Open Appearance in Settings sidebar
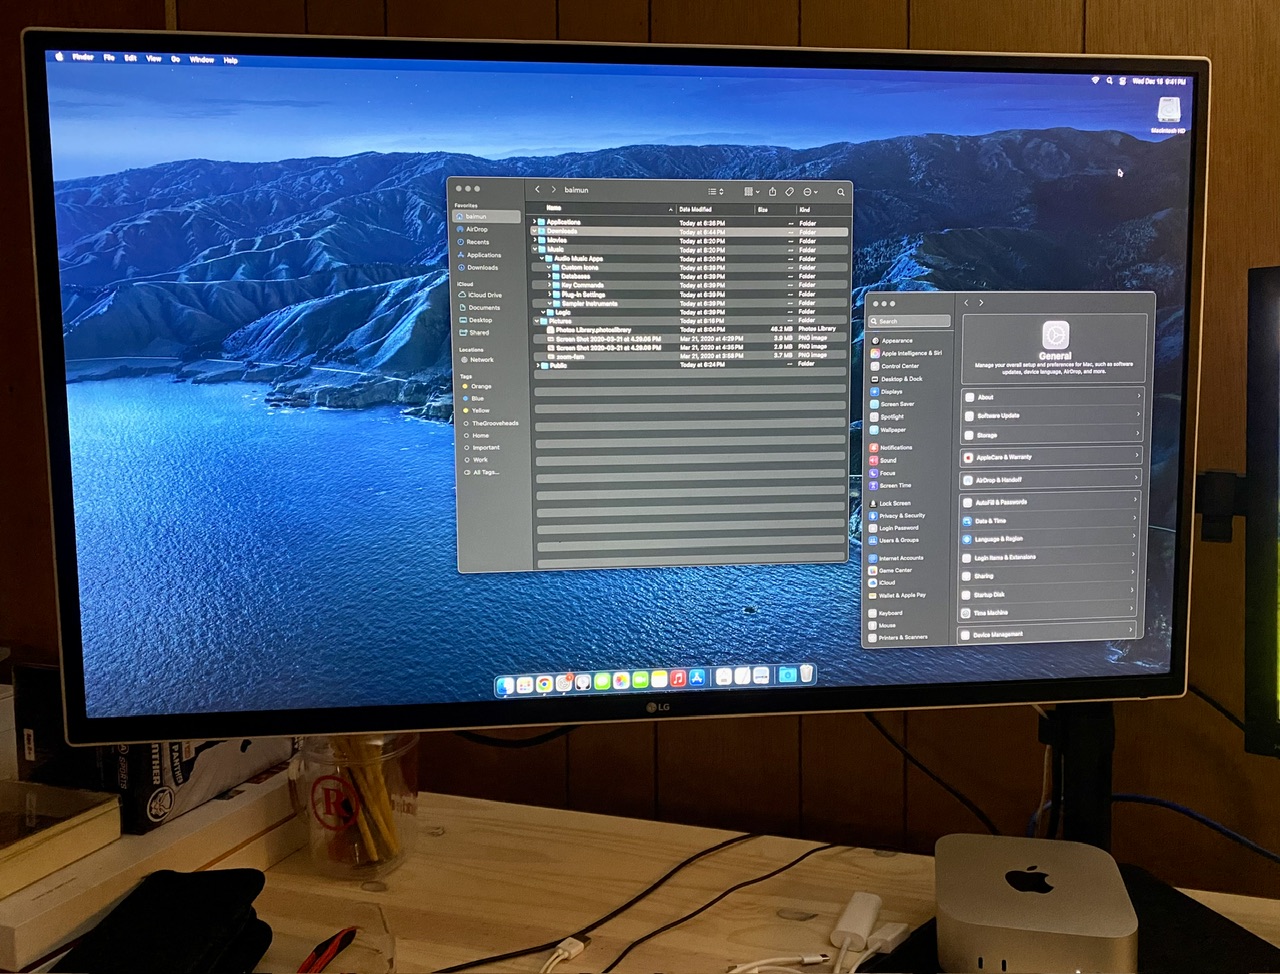 (x=891, y=341)
